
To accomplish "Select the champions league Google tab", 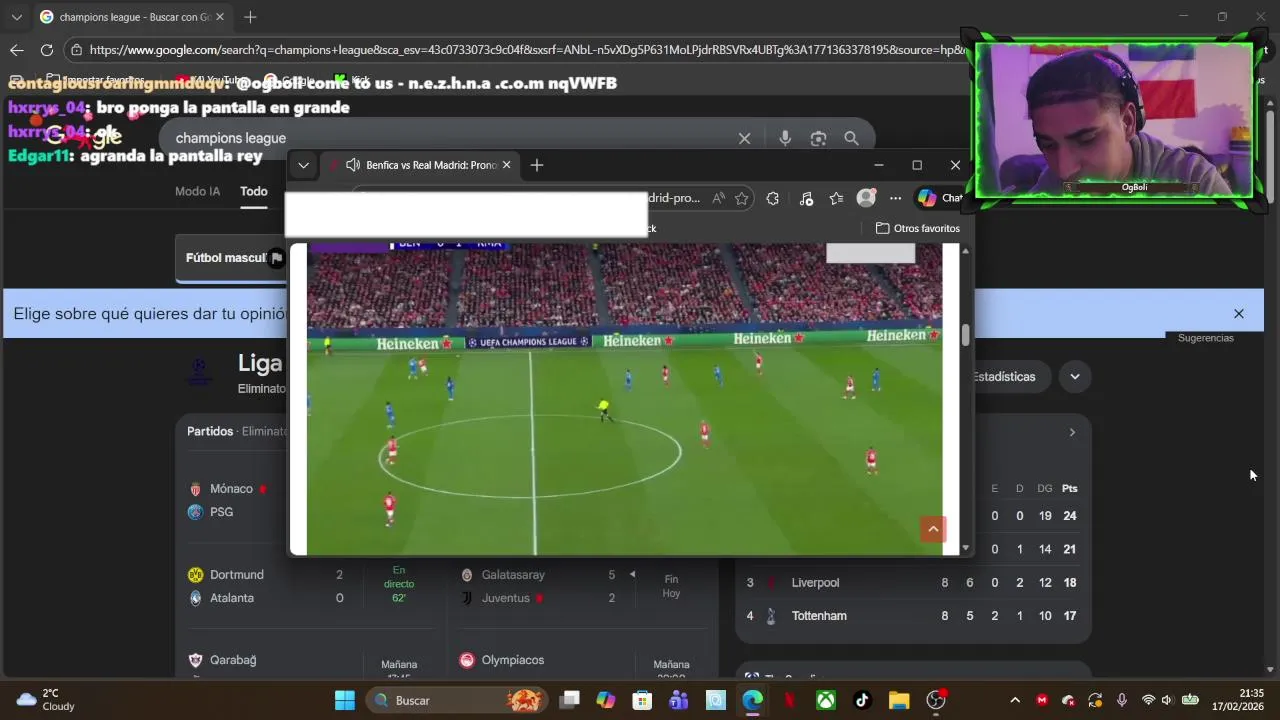I will [x=131, y=17].
